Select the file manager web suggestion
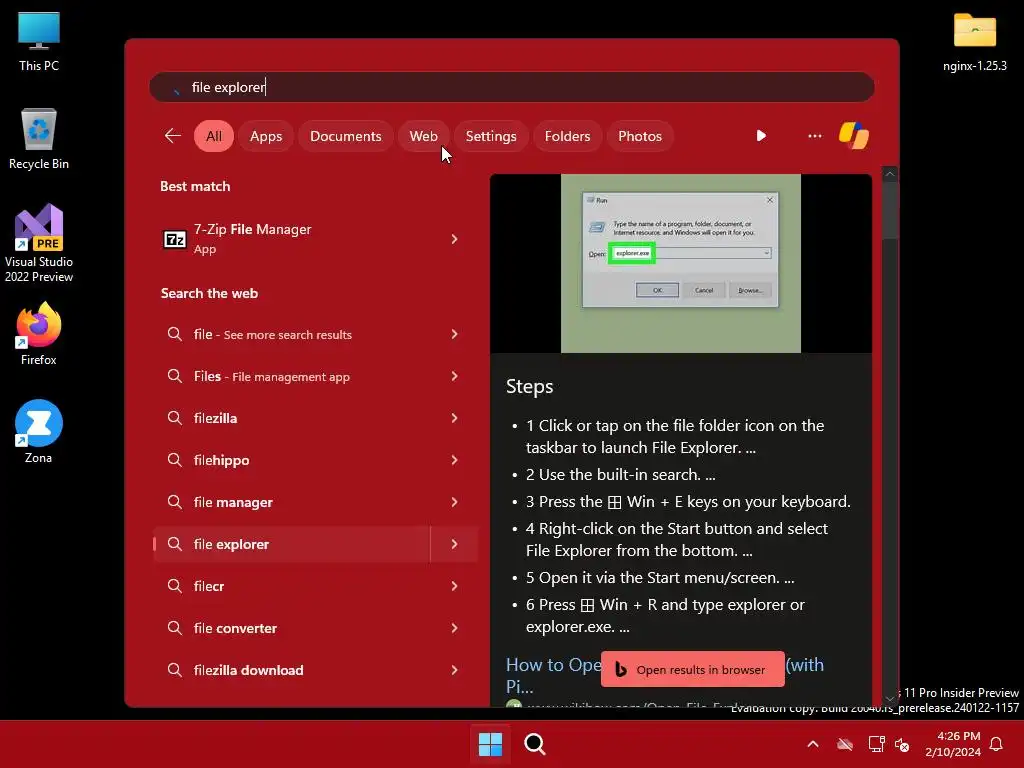 (291, 502)
